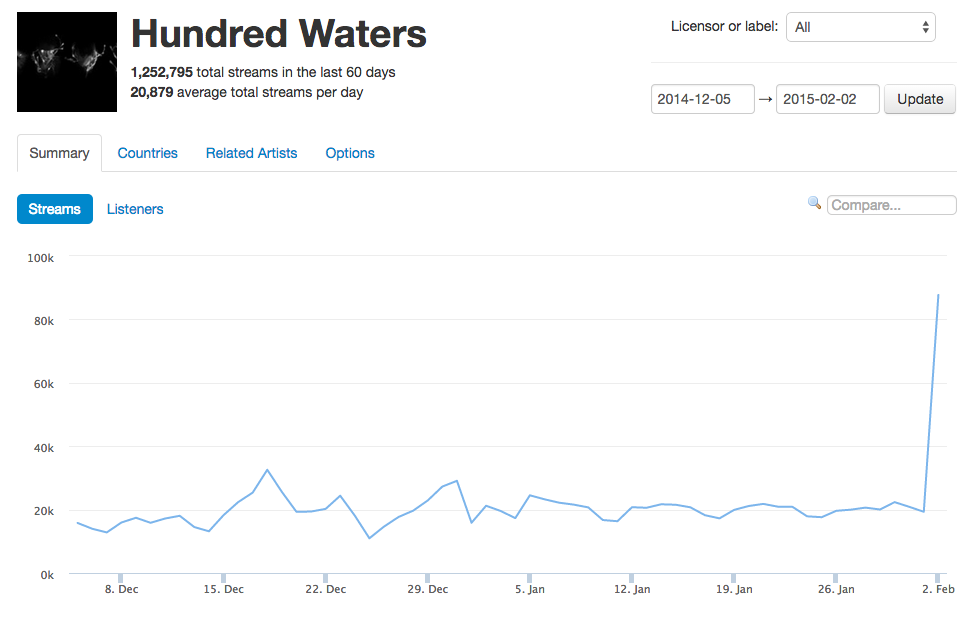Show the Streams chart view
Image resolution: width=968 pixels, height=622 pixels.
[55, 209]
